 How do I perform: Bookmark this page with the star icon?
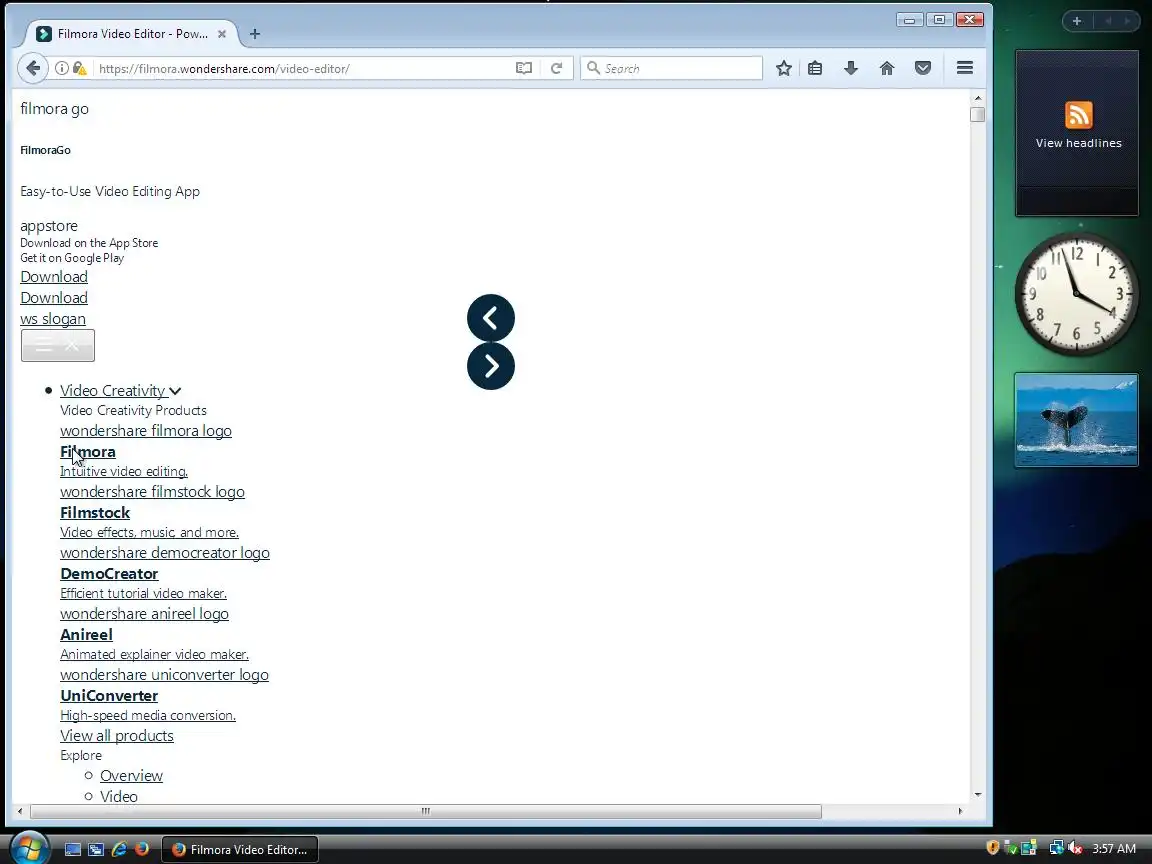(784, 68)
